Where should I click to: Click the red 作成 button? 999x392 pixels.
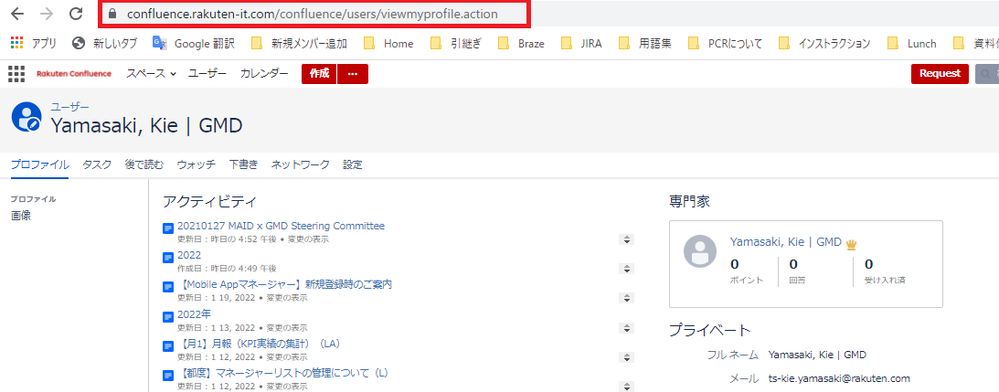pyautogui.click(x=319, y=74)
